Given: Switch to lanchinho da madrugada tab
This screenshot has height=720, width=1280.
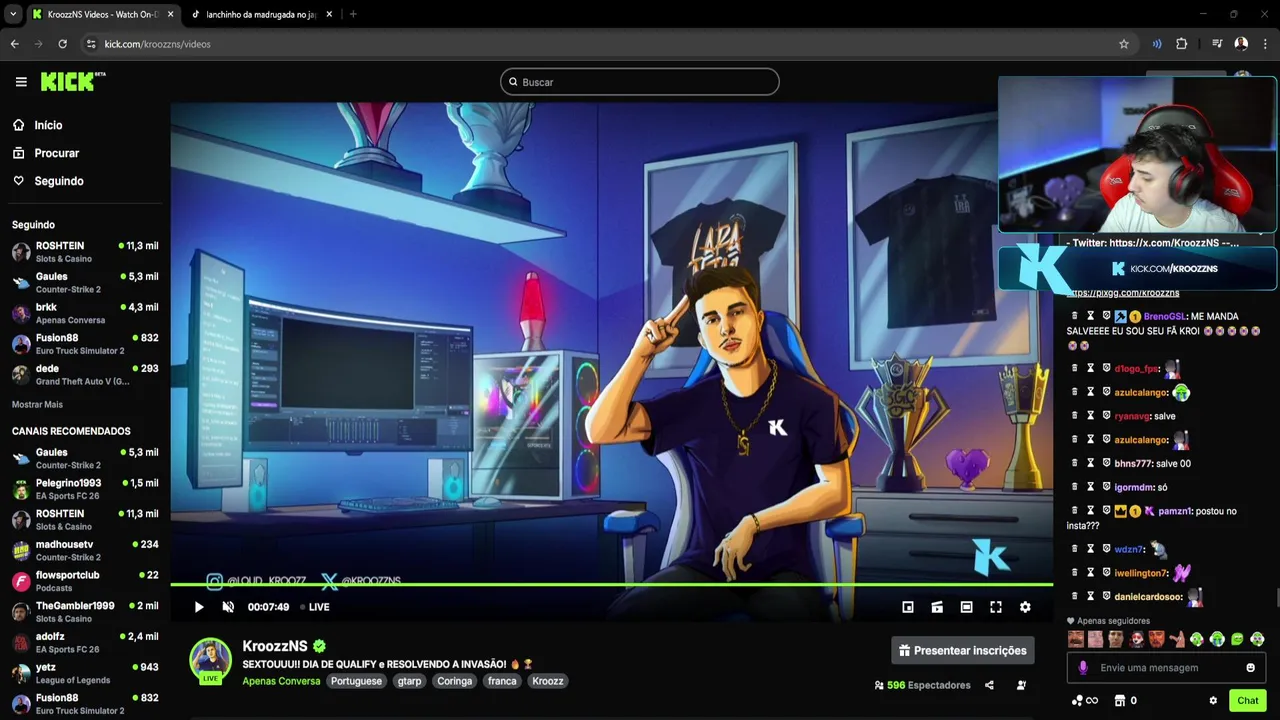Looking at the screenshot, I should (261, 15).
